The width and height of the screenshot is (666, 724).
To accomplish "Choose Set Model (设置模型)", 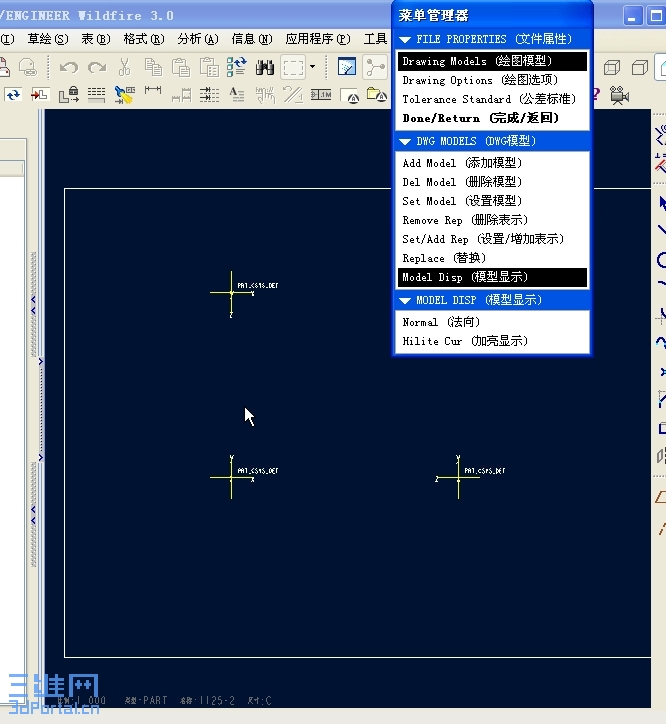I will click(492, 201).
